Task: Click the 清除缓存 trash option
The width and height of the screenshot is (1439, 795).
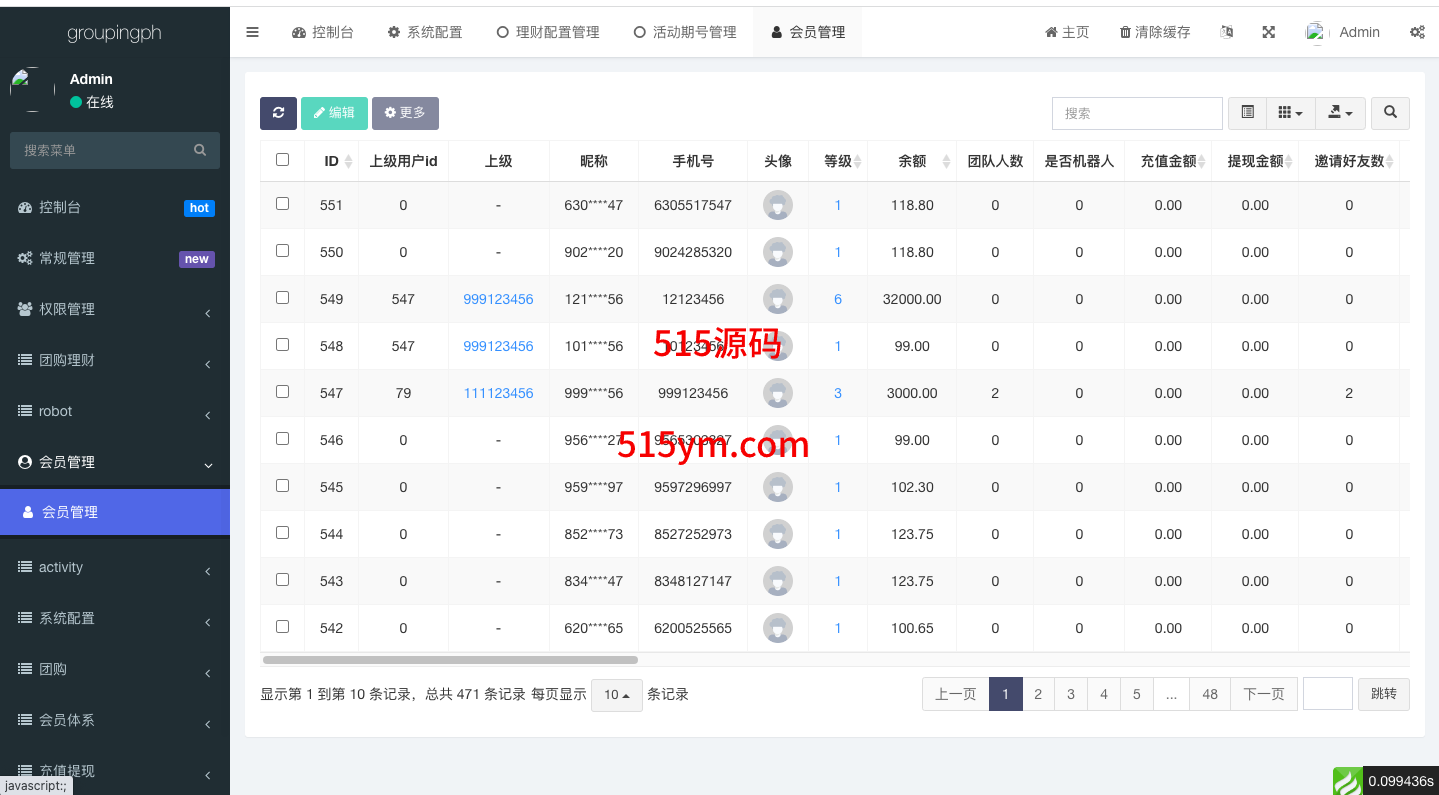Action: pyautogui.click(x=1155, y=32)
